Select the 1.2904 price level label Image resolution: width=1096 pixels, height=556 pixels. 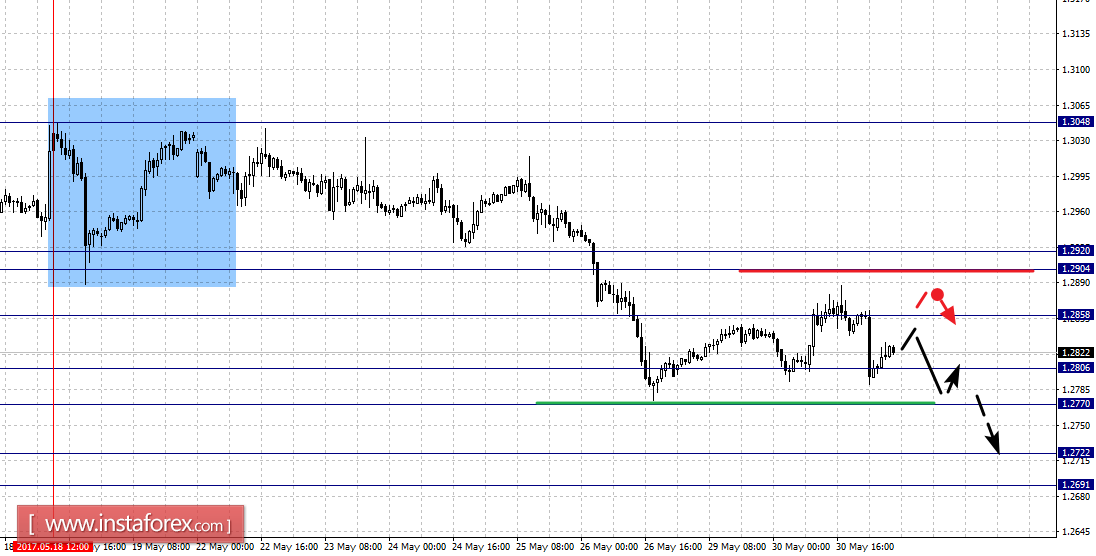(x=1076, y=269)
